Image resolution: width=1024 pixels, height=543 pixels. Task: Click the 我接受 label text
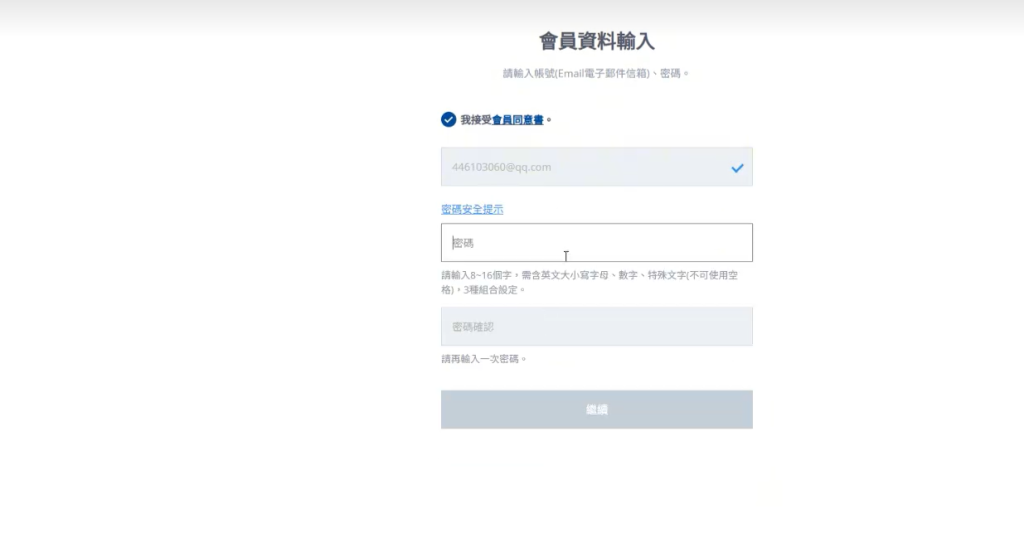475,120
